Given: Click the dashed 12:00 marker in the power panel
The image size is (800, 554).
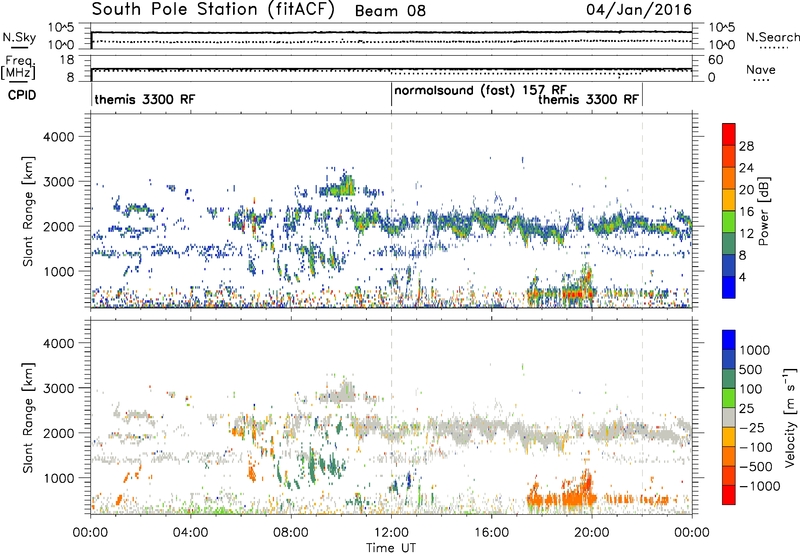Looking at the screenshot, I should point(391,211).
